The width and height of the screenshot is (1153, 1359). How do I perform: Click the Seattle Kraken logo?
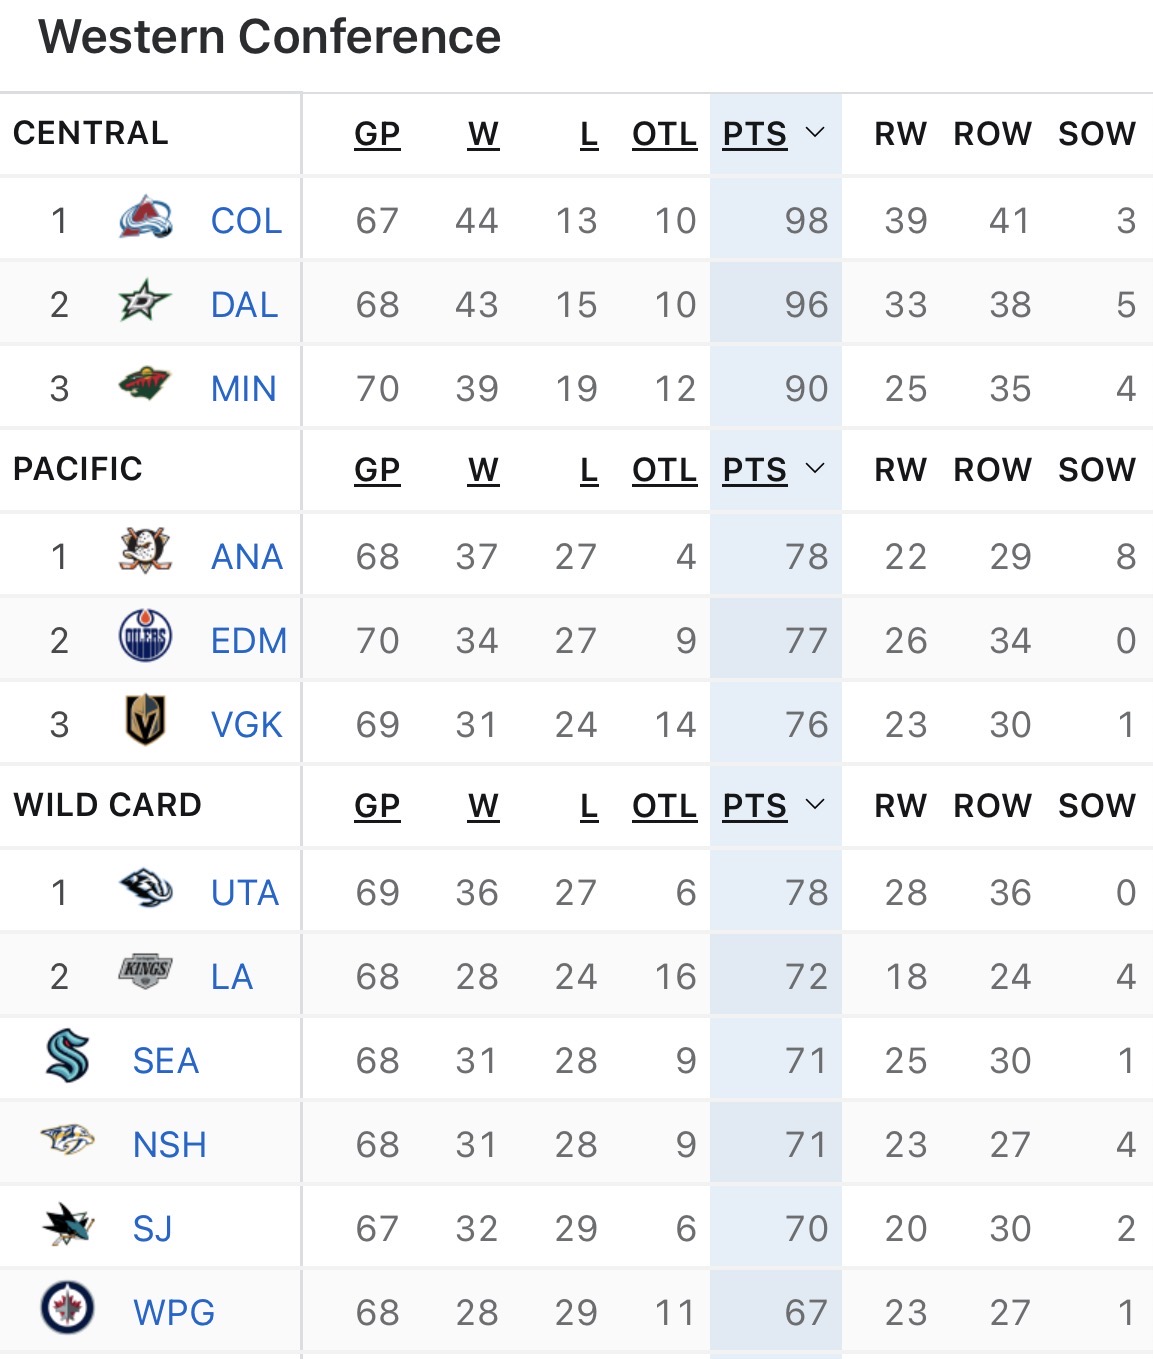(x=68, y=1057)
